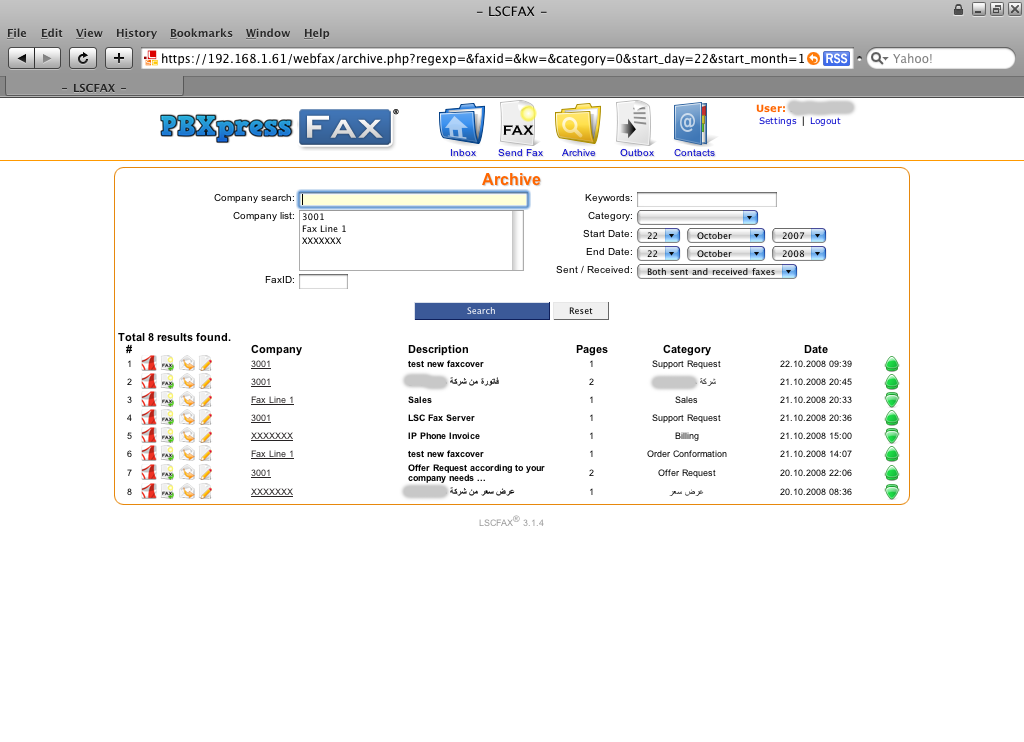This screenshot has height=742, width=1024.
Task: Click the edit pencil icon in row 3
Action: pos(205,400)
